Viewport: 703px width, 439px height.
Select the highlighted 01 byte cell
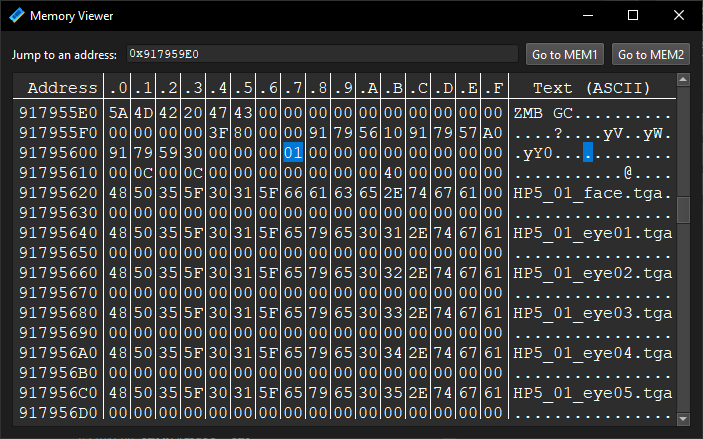293,153
